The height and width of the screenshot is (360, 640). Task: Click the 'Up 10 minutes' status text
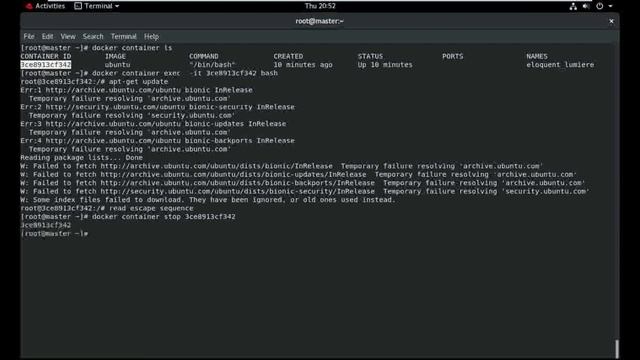coord(385,64)
